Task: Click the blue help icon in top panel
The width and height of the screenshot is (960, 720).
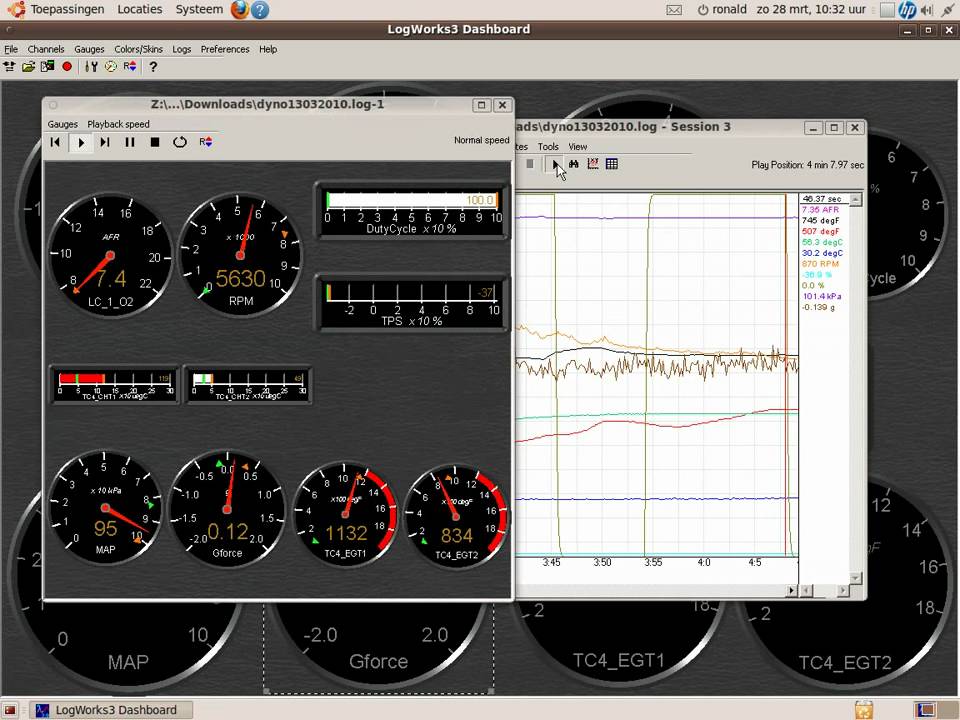Action: (x=260, y=10)
